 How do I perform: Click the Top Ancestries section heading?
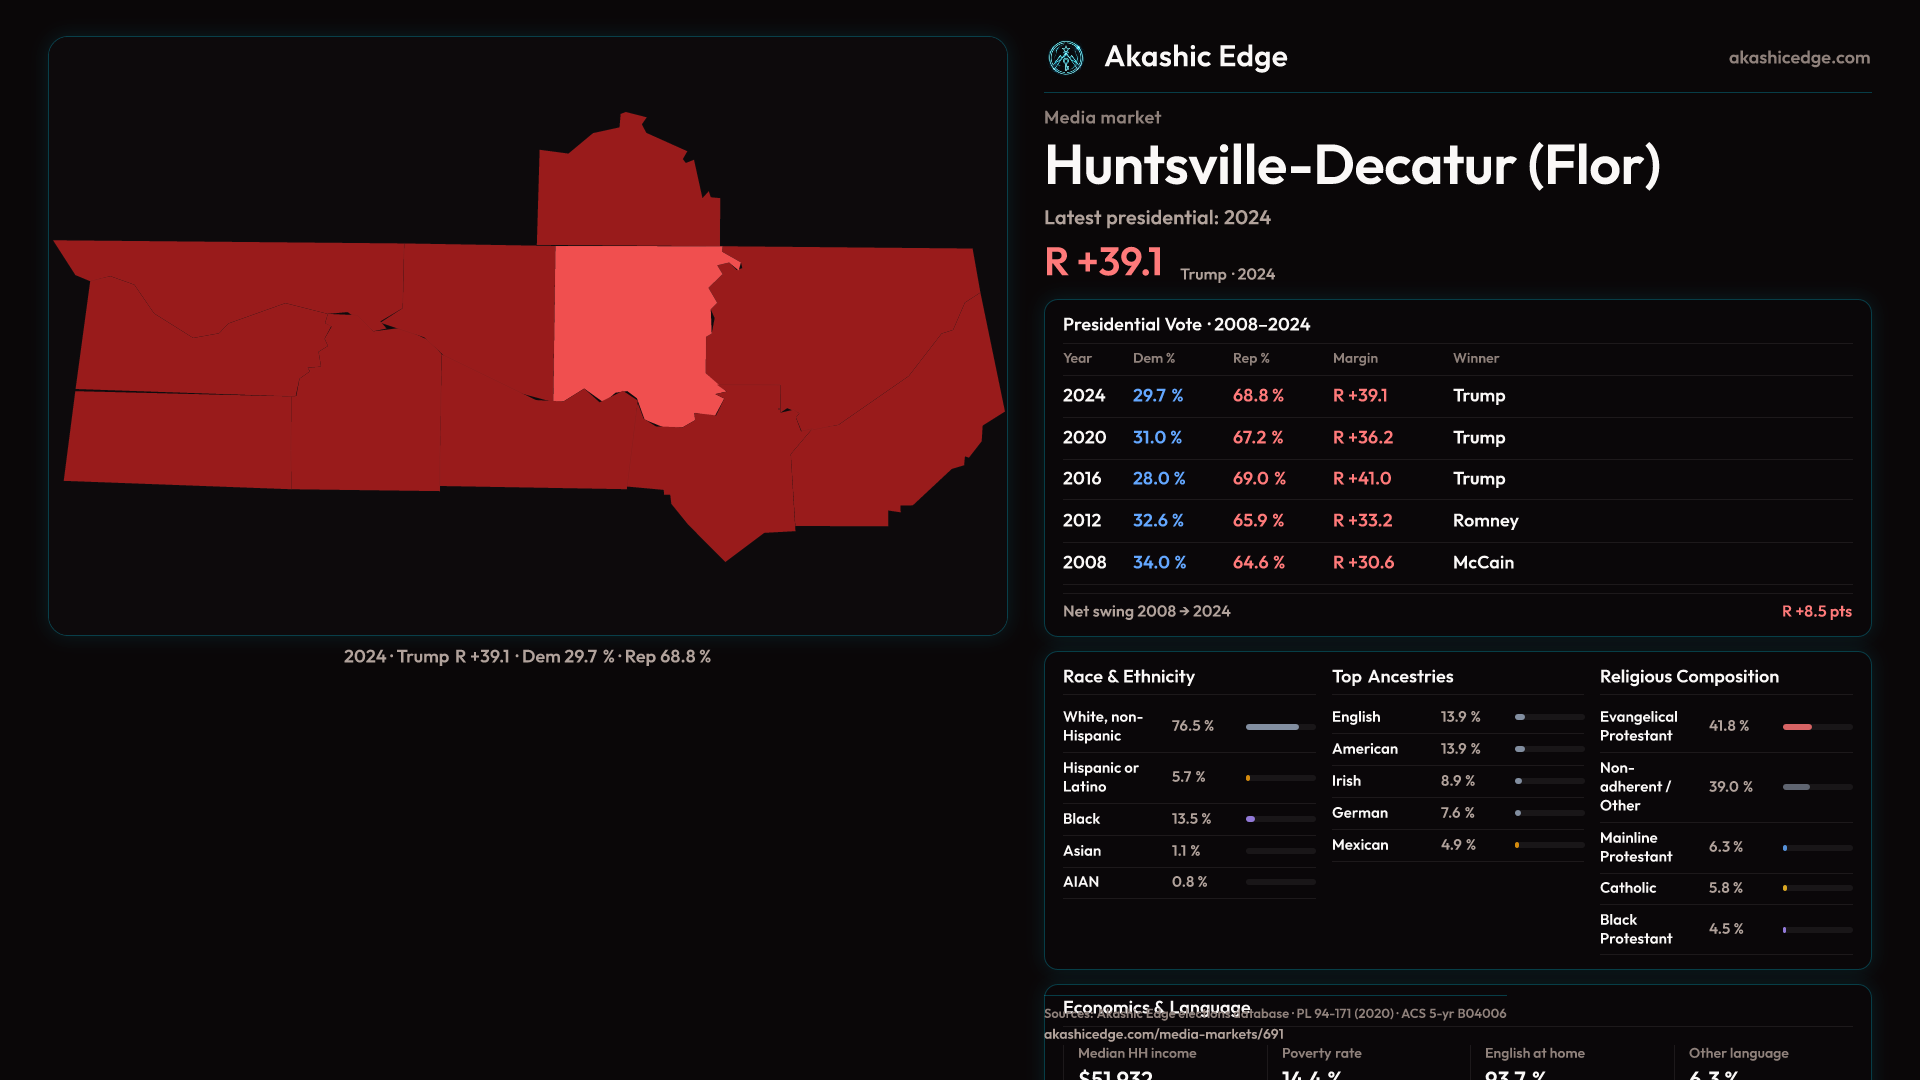click(x=1392, y=677)
